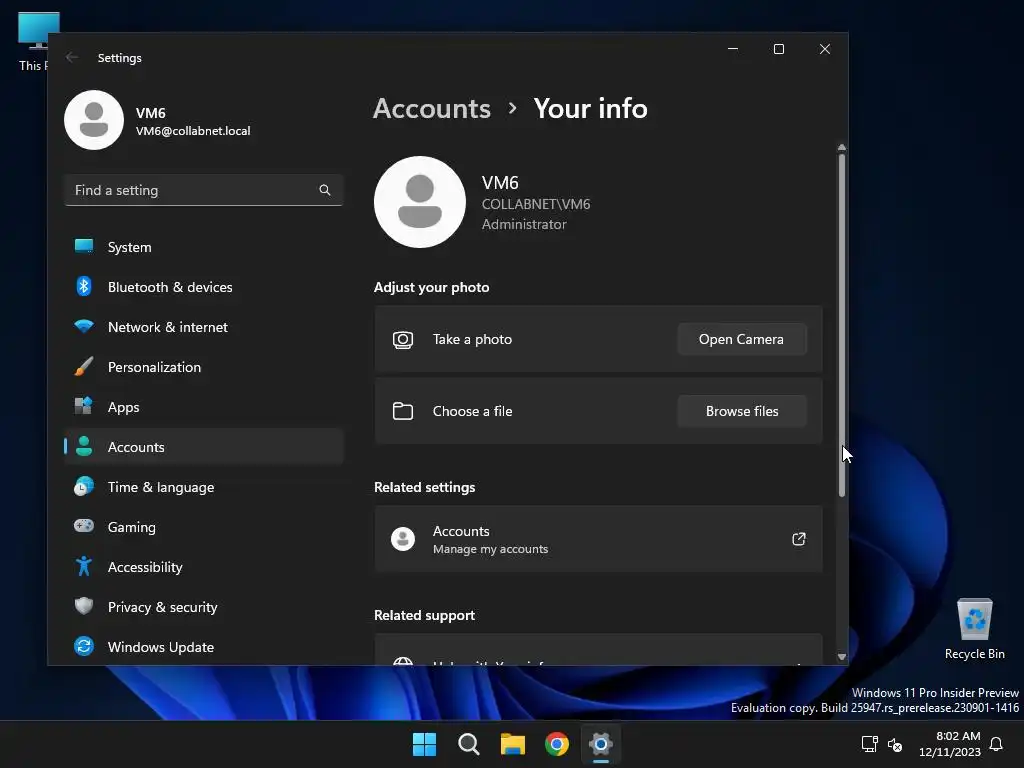Click the Privacy & security shield icon
1024x768 pixels.
coord(84,606)
